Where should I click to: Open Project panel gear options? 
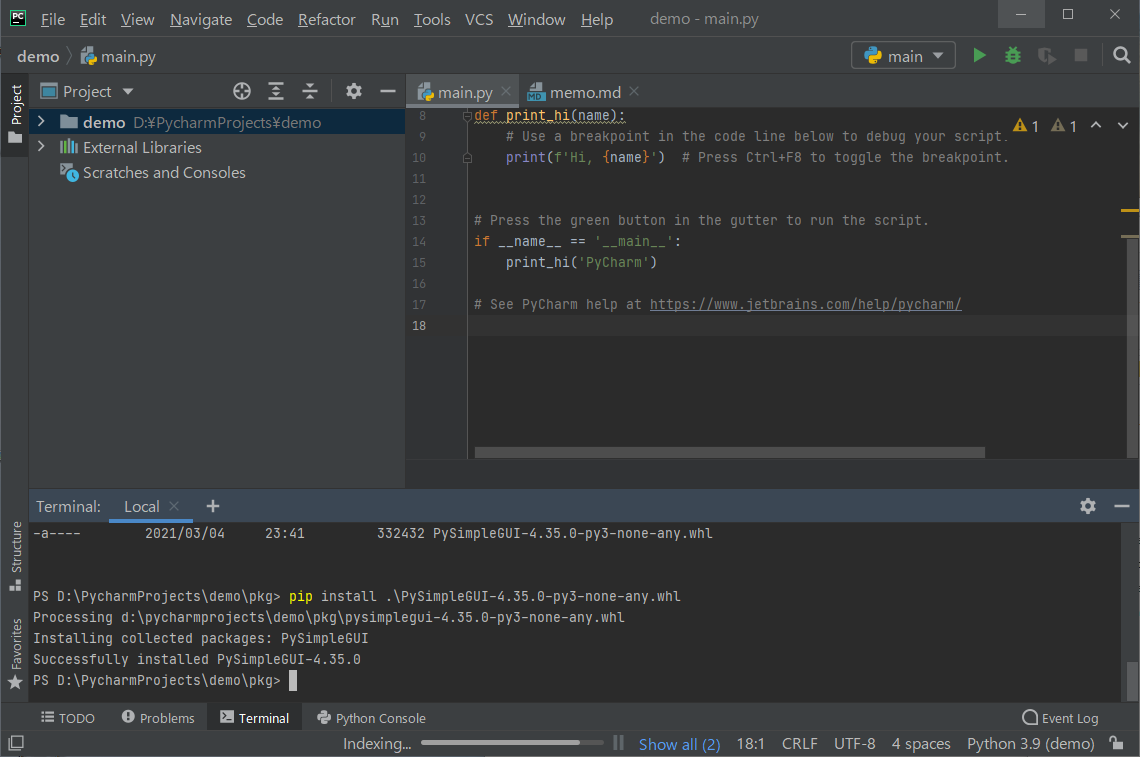(353, 91)
